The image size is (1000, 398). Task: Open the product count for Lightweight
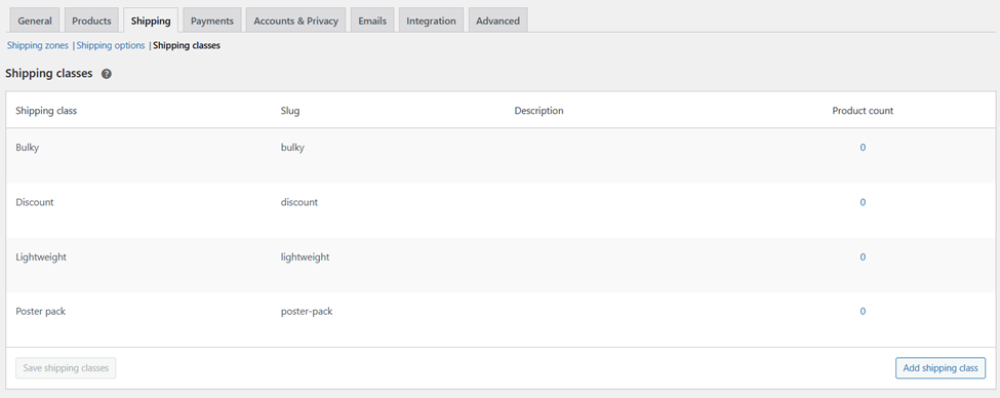pyautogui.click(x=863, y=257)
